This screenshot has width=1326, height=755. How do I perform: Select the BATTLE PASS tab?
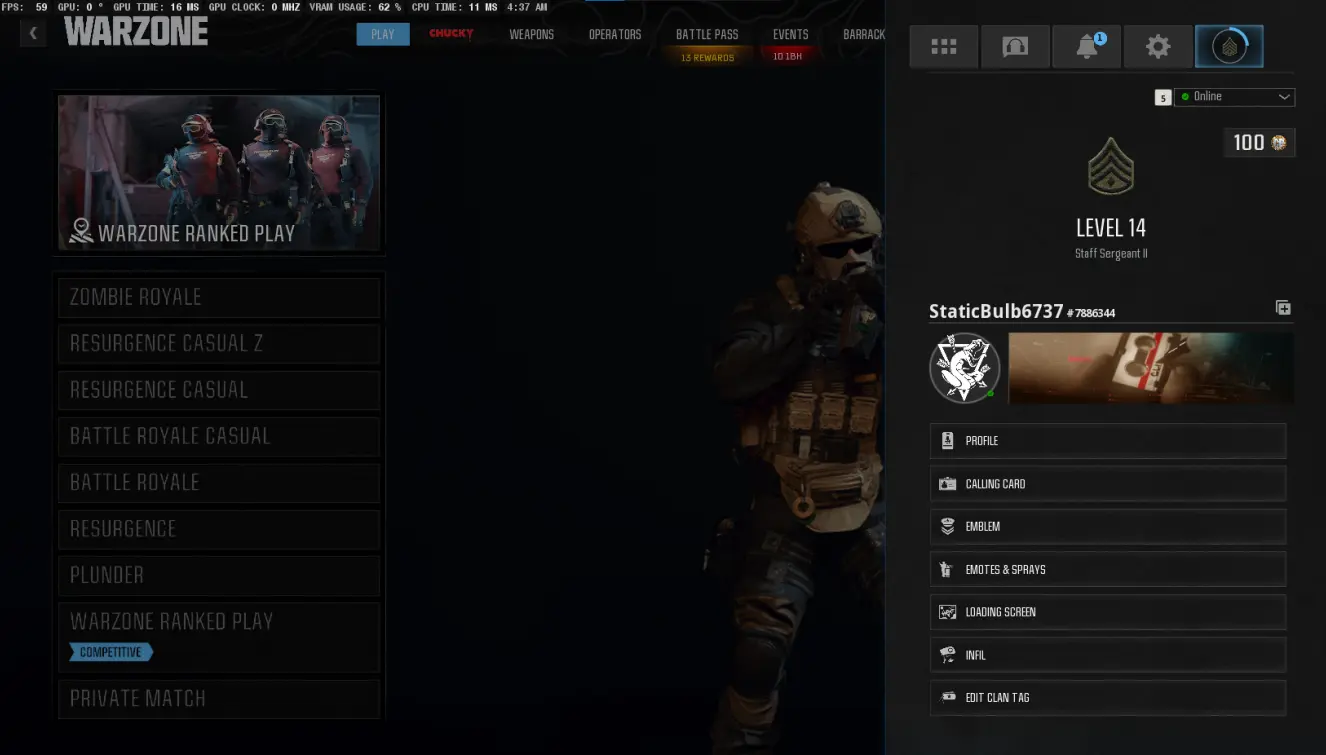[x=707, y=34]
